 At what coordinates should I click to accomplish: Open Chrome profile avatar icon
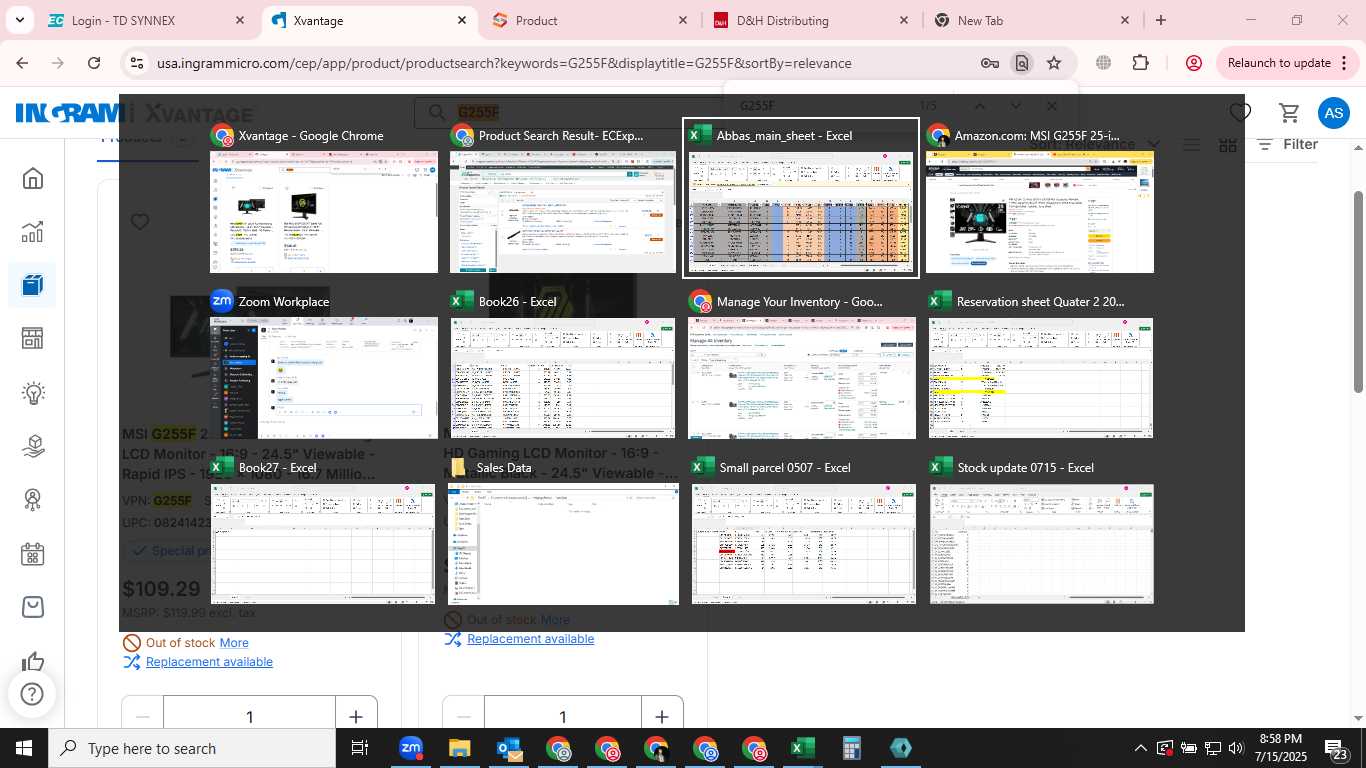1193,63
